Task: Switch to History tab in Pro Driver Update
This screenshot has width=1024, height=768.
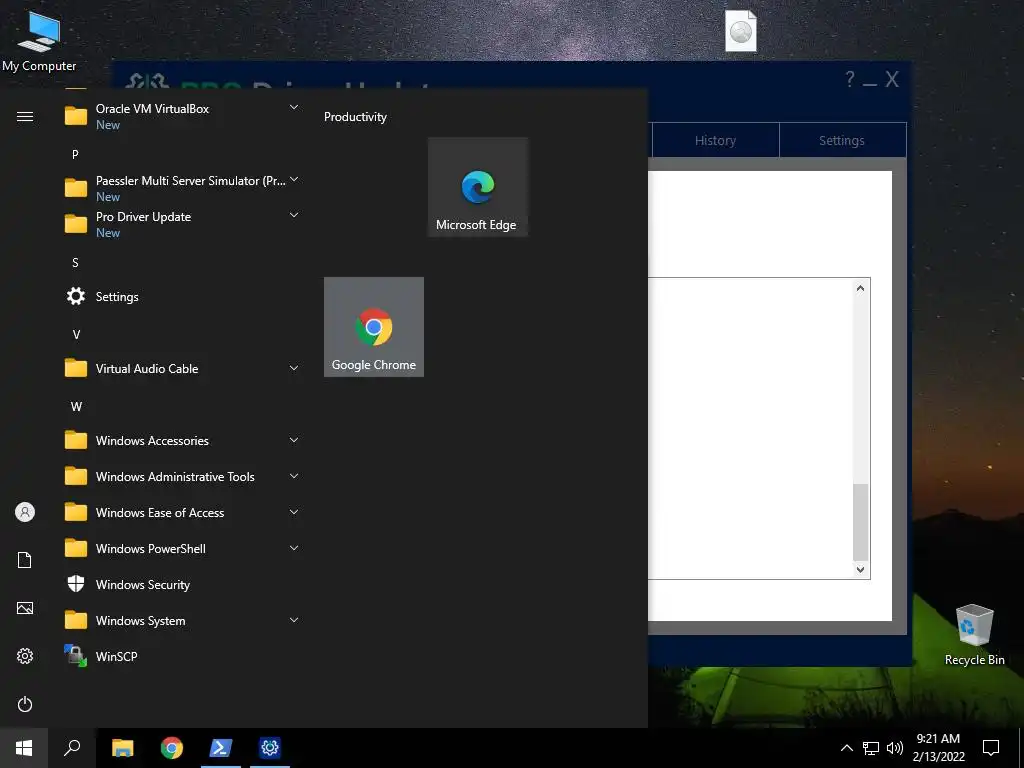Action: click(x=715, y=140)
